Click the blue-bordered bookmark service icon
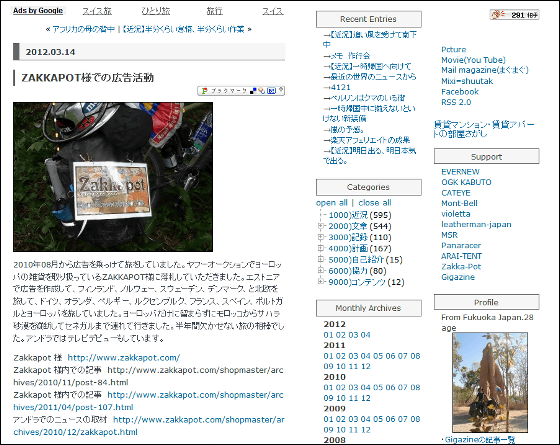The height and width of the screenshot is (445, 560). pyautogui.click(x=271, y=91)
